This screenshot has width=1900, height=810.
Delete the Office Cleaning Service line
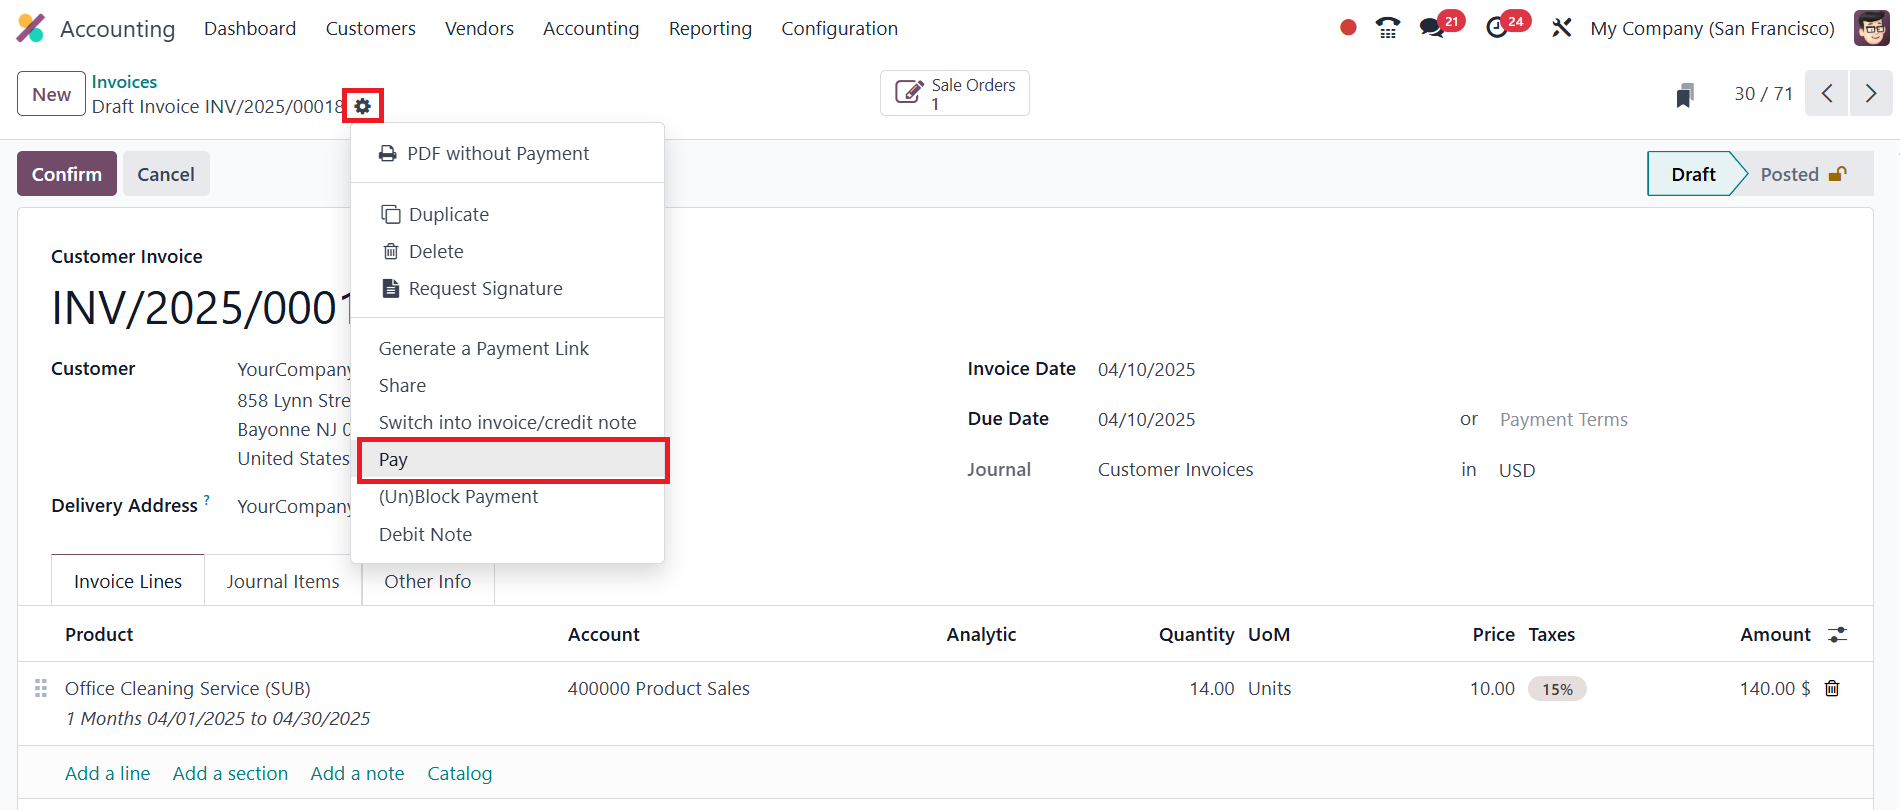[1832, 688]
